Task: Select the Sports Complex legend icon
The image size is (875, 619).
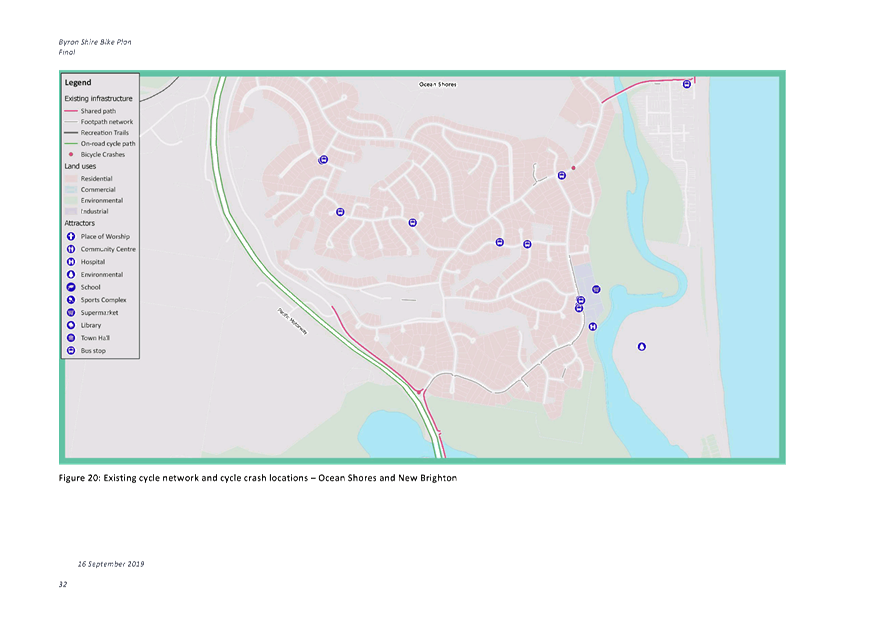Action: 71,300
